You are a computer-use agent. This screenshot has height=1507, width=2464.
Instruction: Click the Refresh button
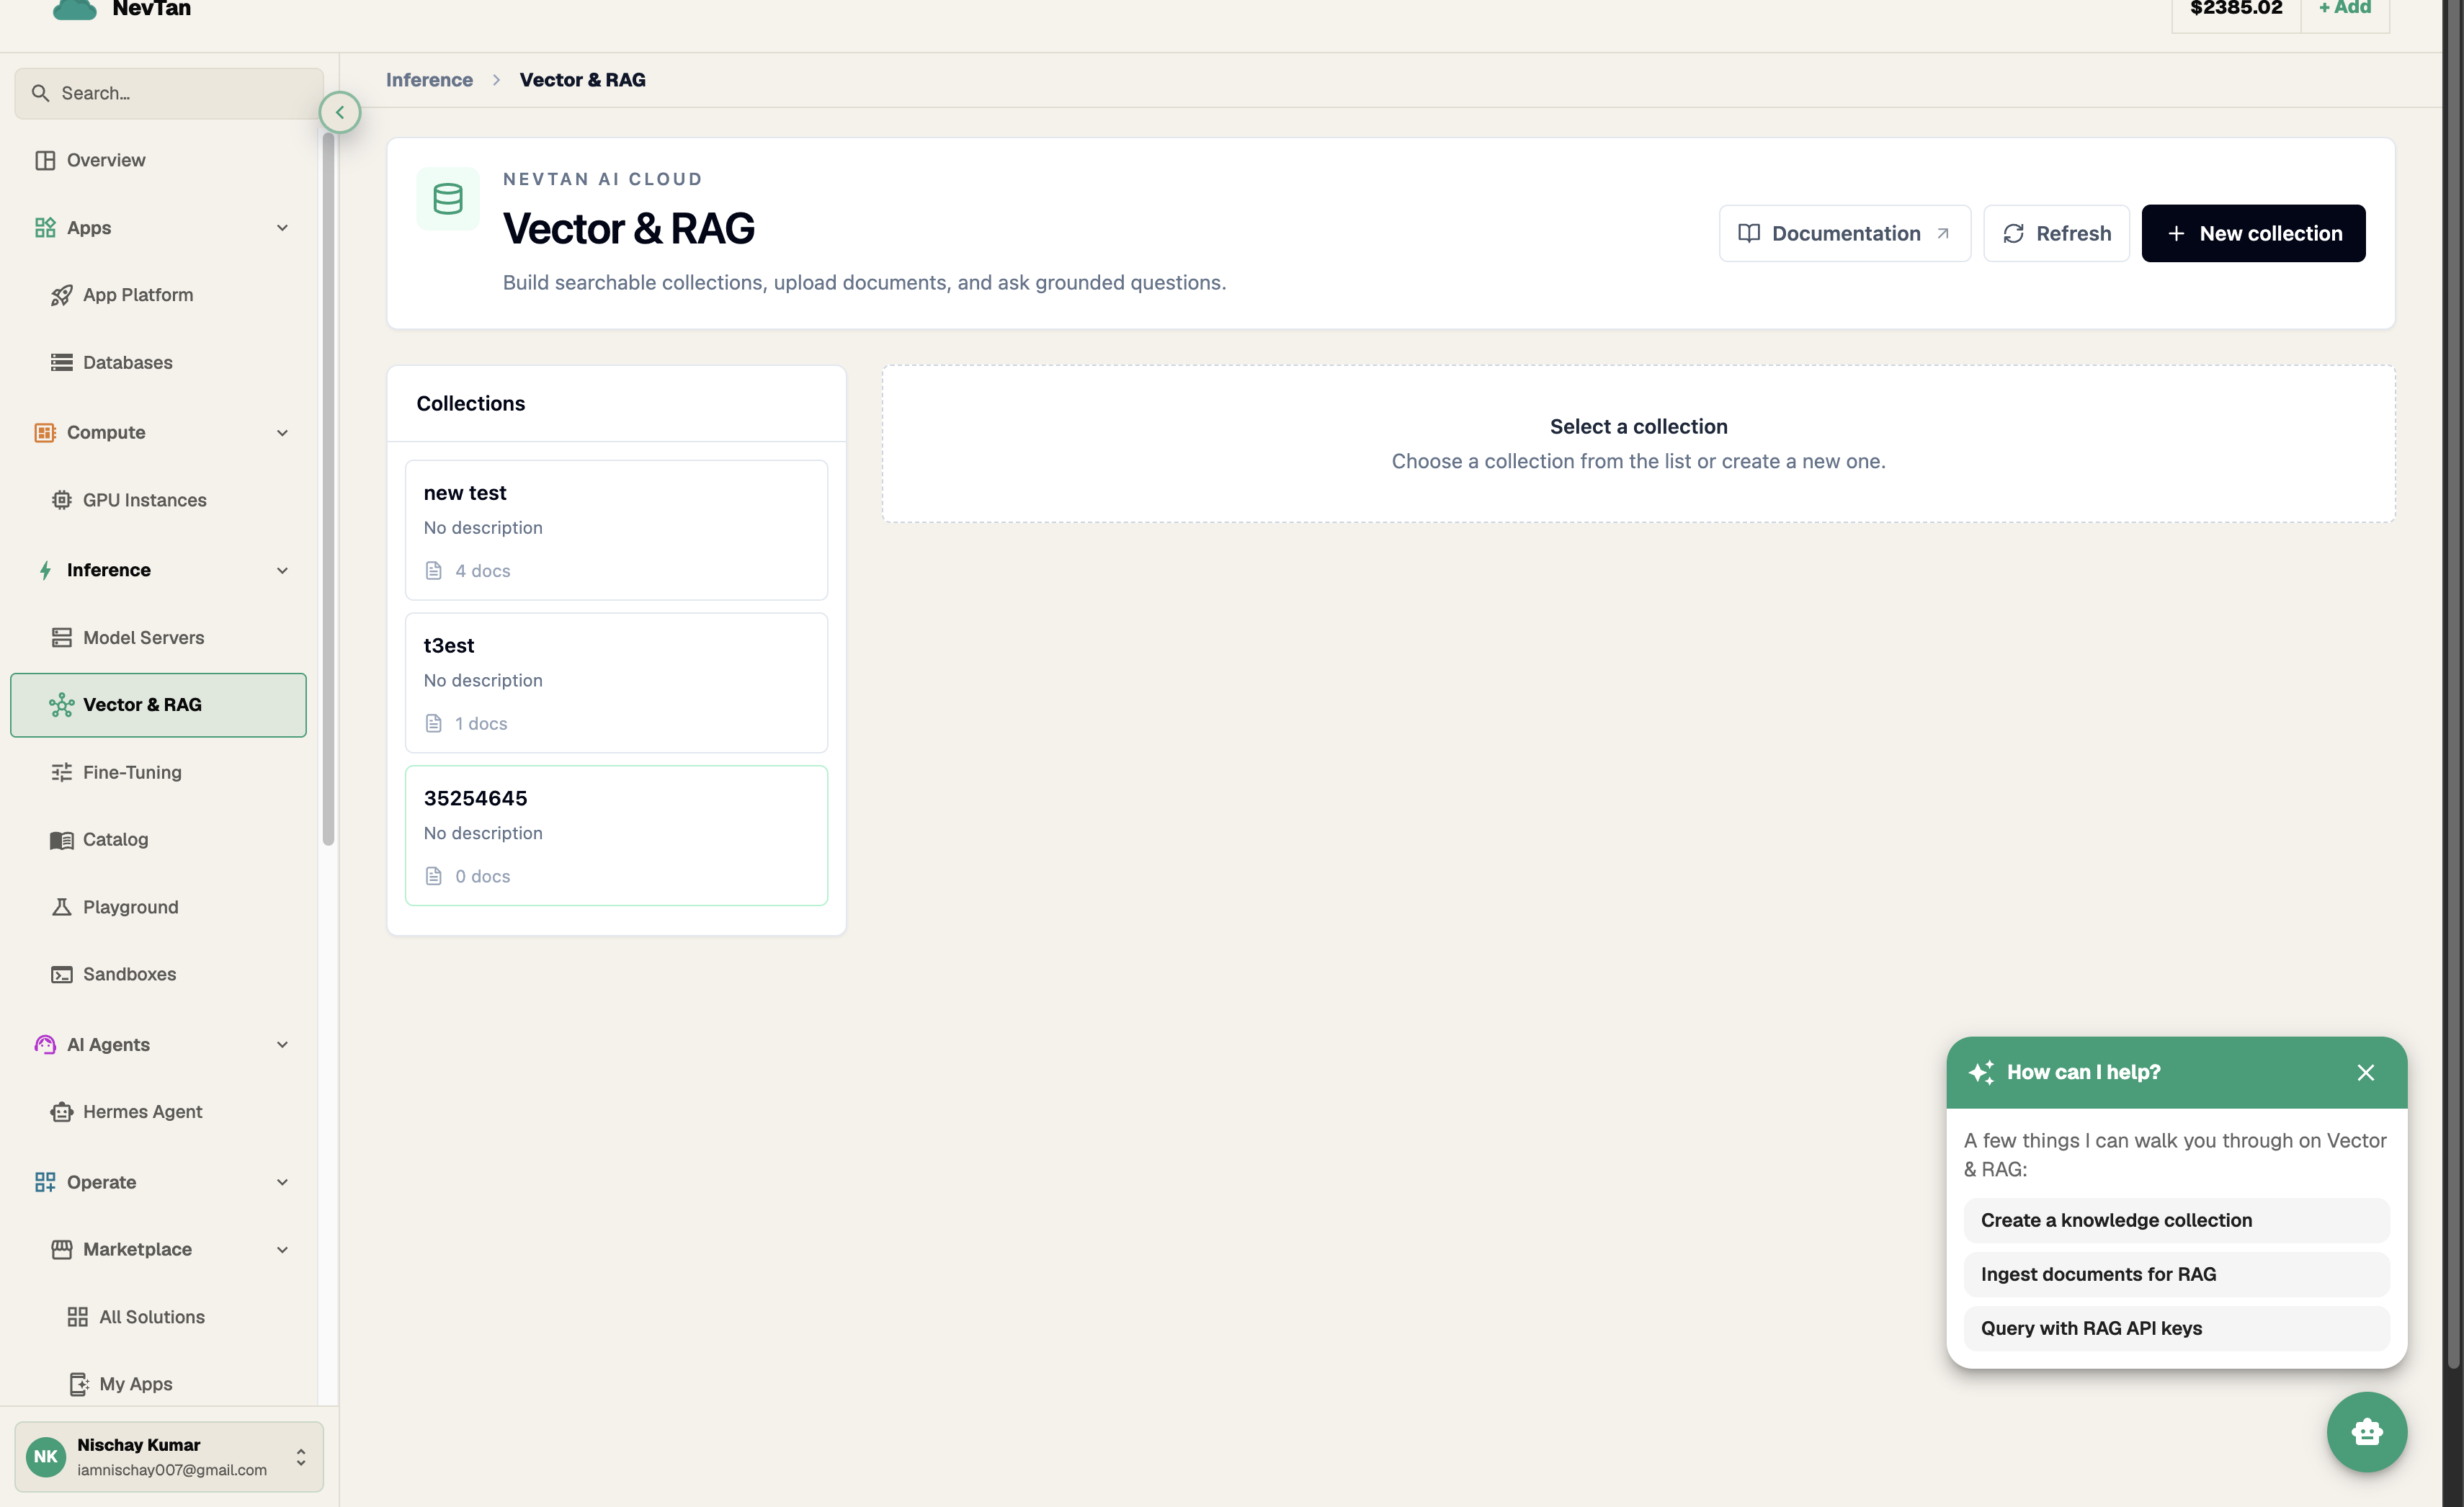[2056, 233]
